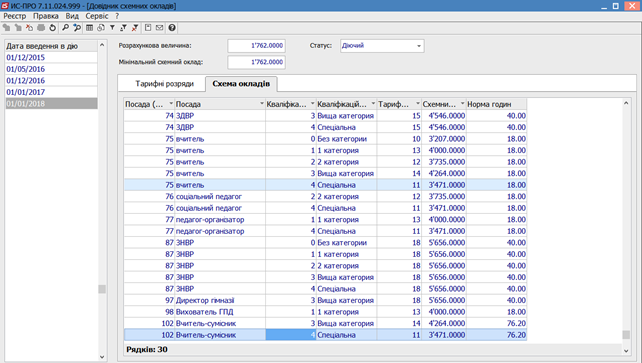Open filter arrow on Посада name column
This screenshot has height=363, width=642.
(x=262, y=104)
